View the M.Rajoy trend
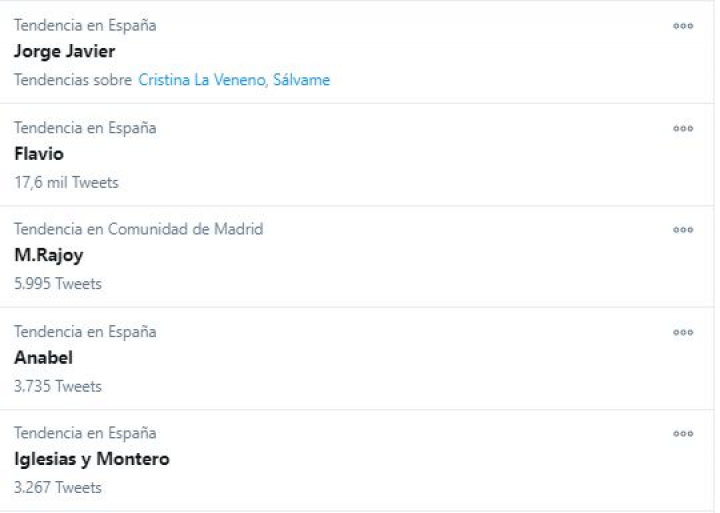 48,255
